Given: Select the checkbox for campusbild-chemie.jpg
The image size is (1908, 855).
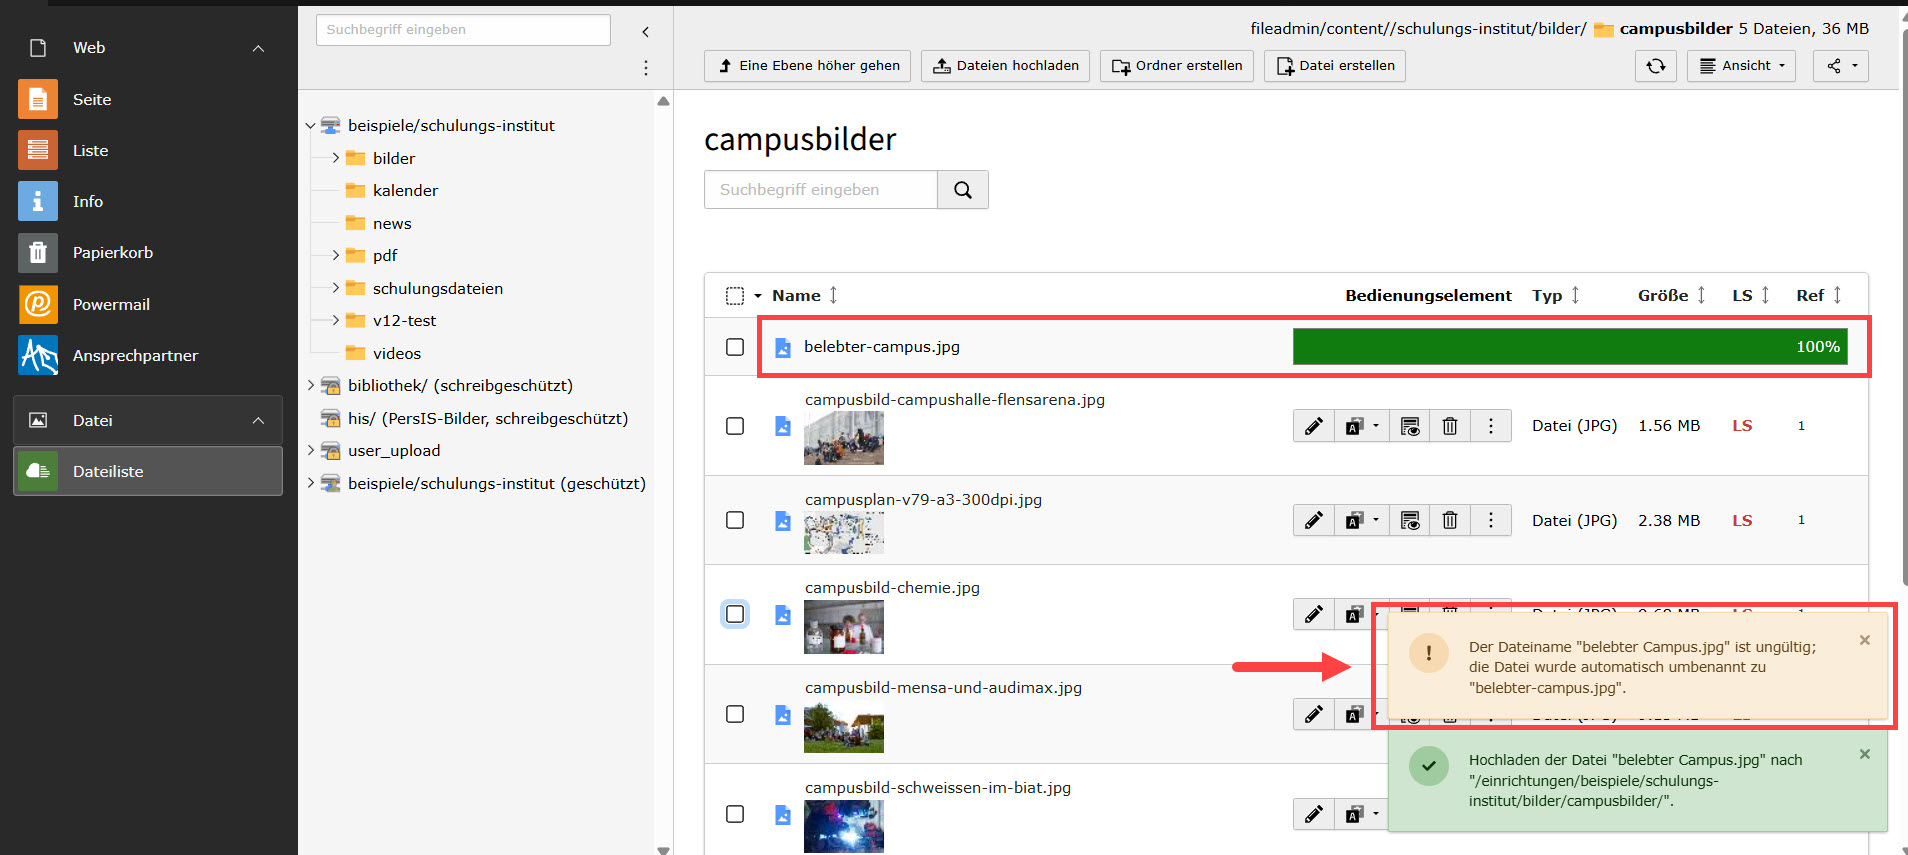Looking at the screenshot, I should (735, 614).
